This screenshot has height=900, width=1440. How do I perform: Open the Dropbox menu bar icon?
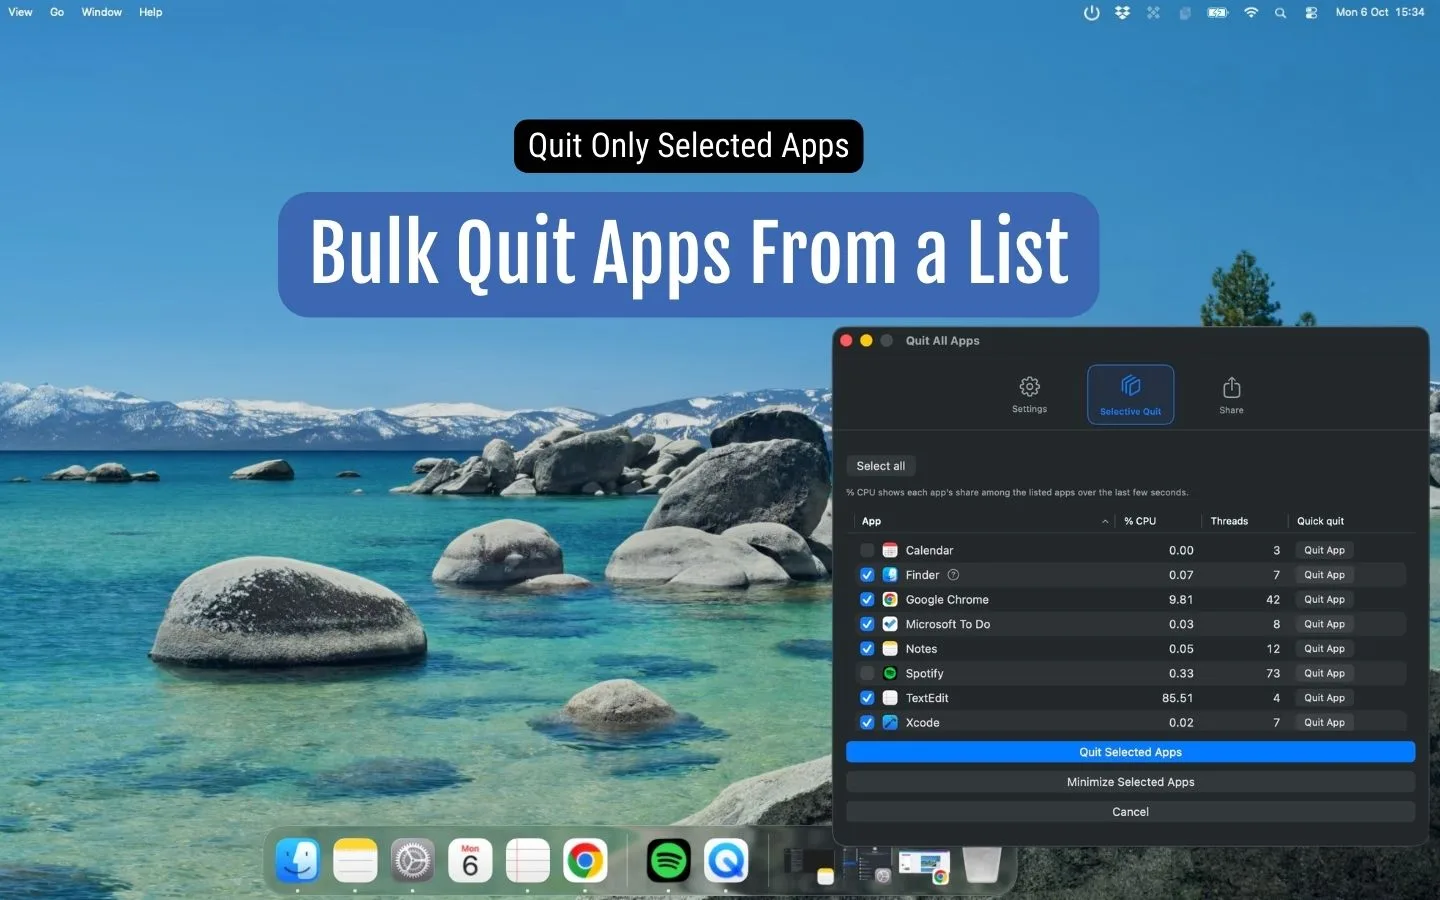pyautogui.click(x=1122, y=12)
